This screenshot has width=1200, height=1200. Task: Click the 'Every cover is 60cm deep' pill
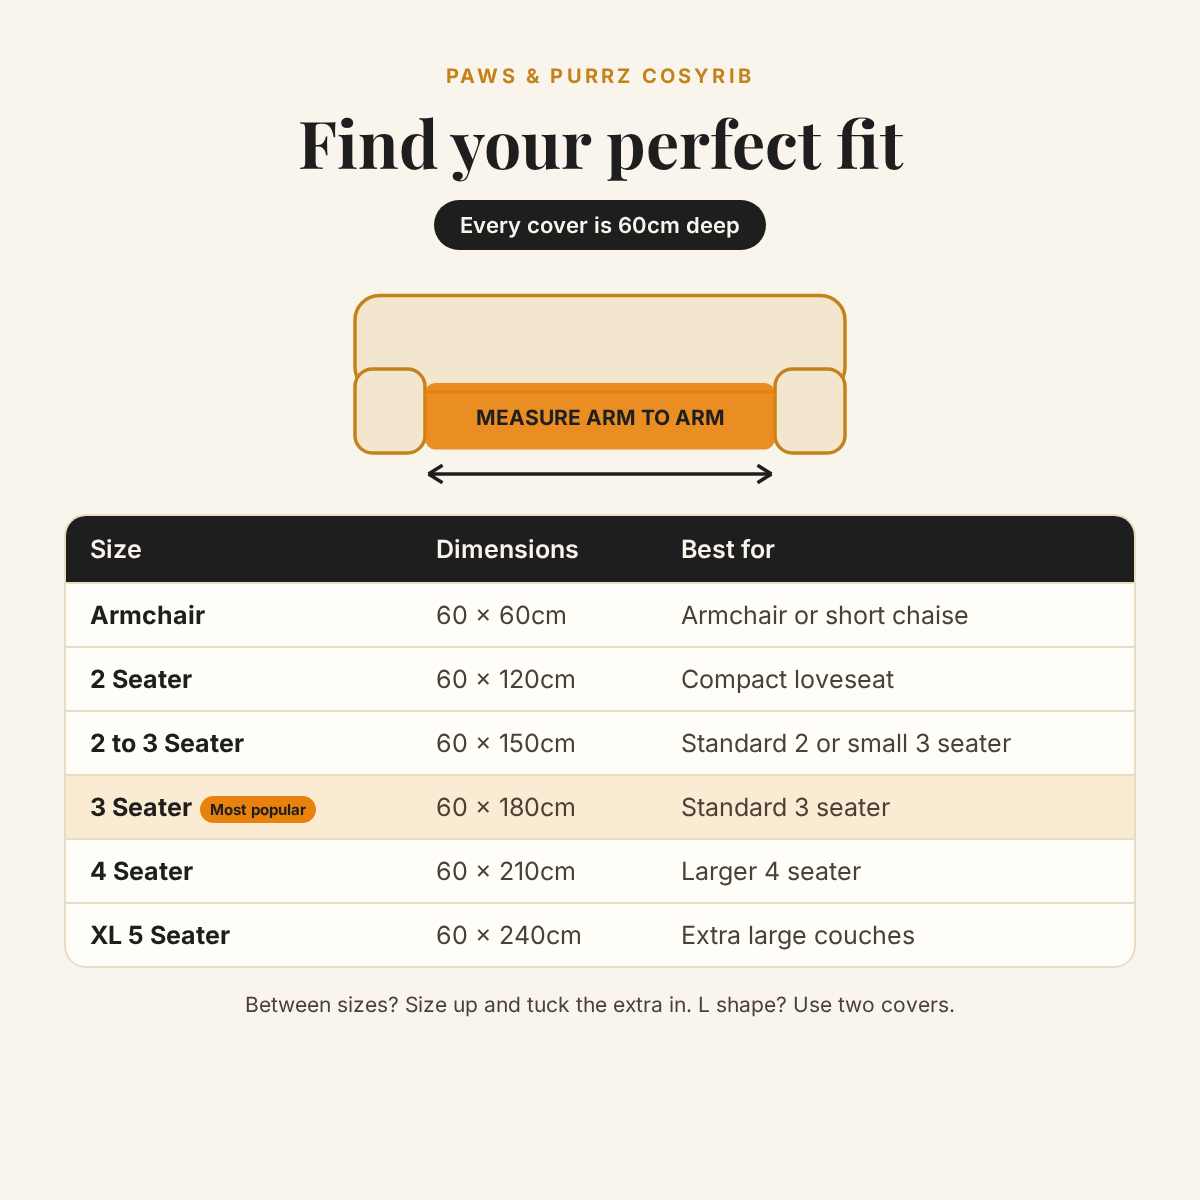[600, 225]
